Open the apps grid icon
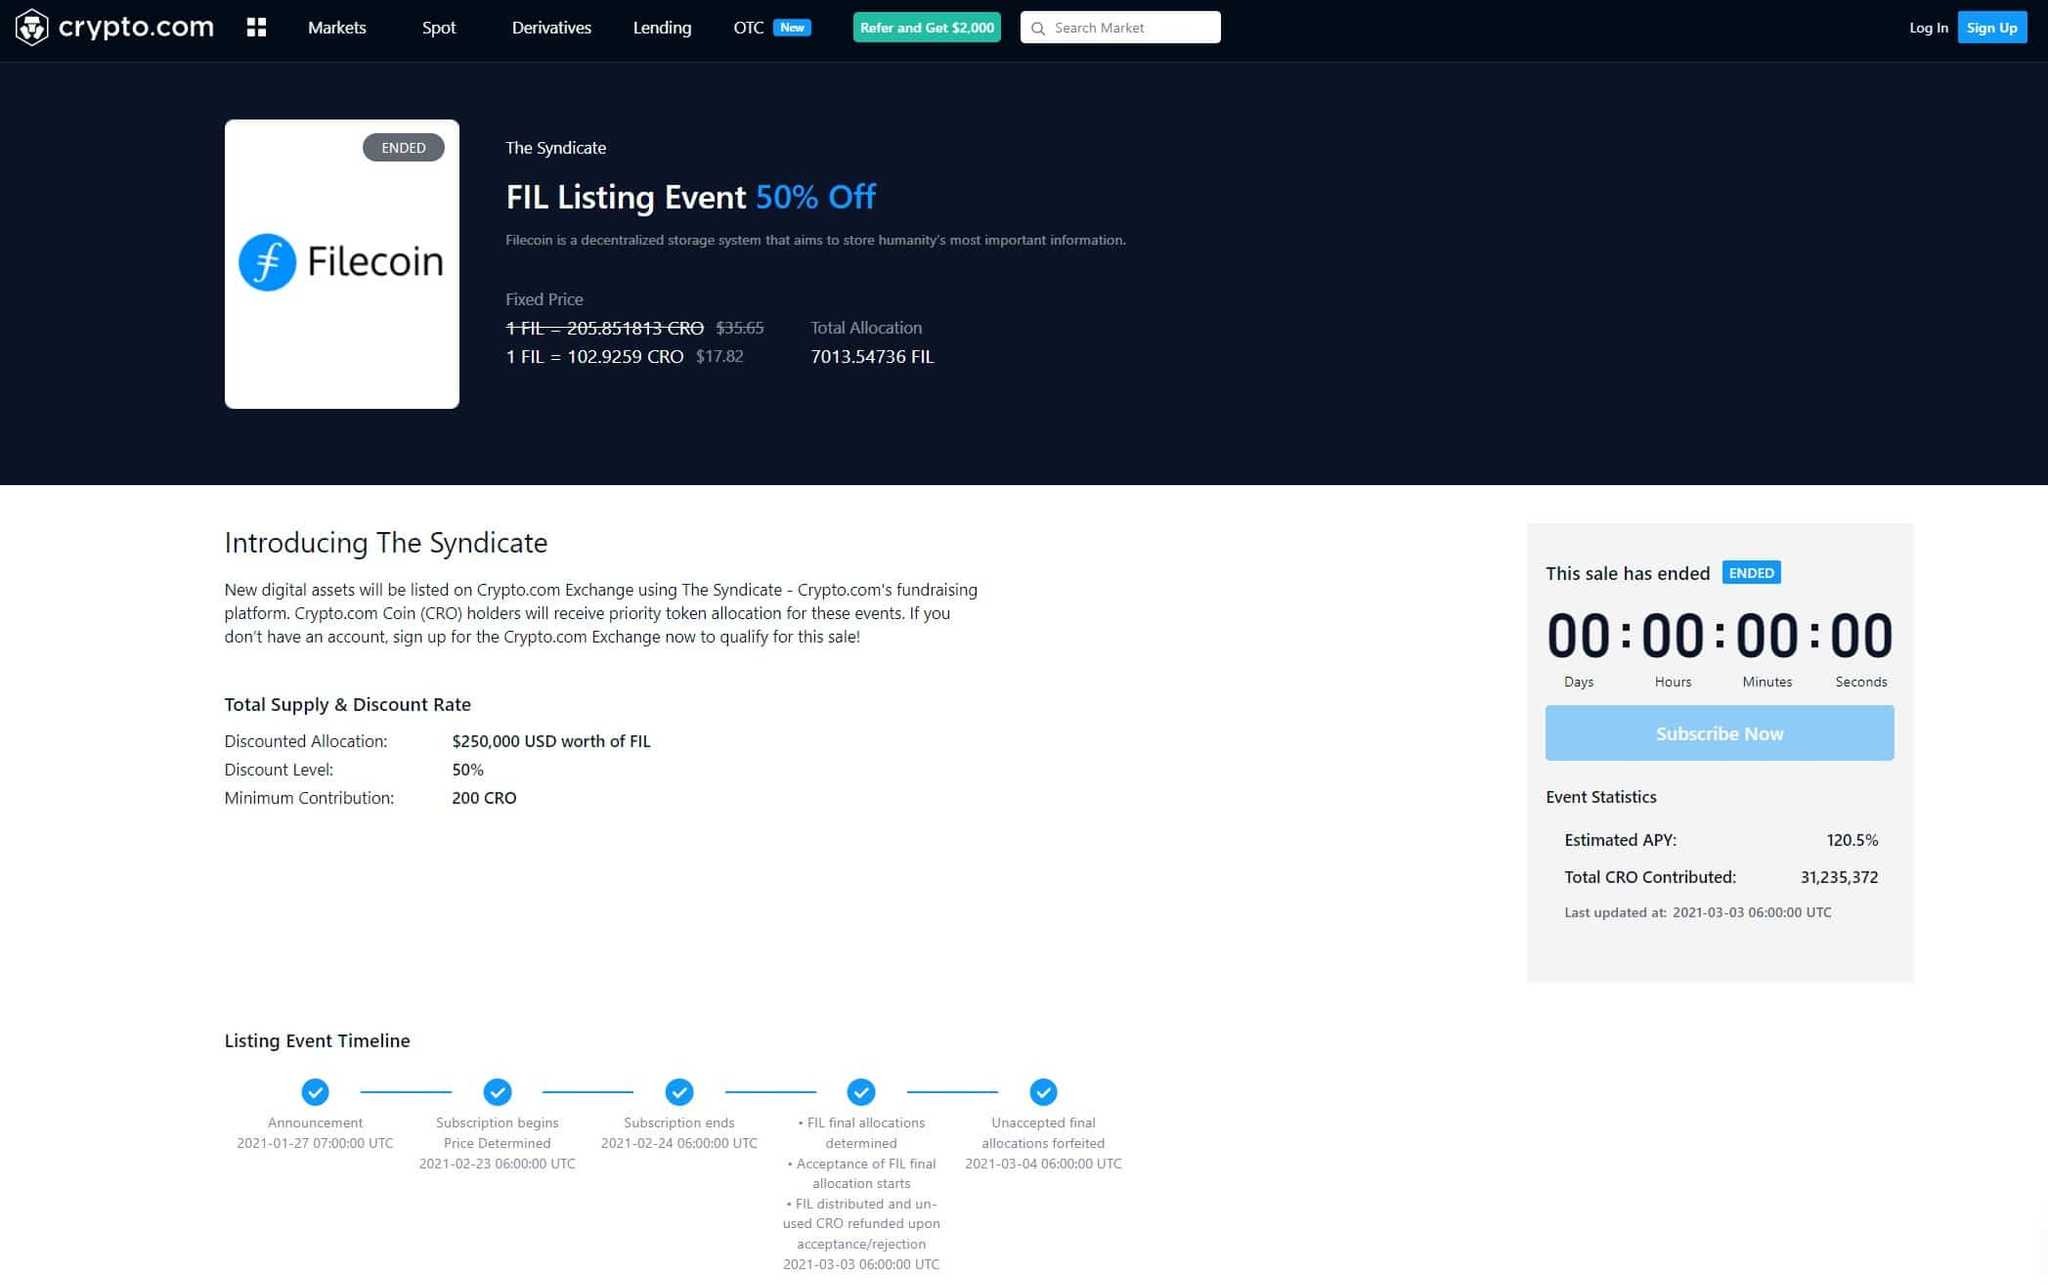Image resolution: width=2048 pixels, height=1285 pixels. [256, 27]
